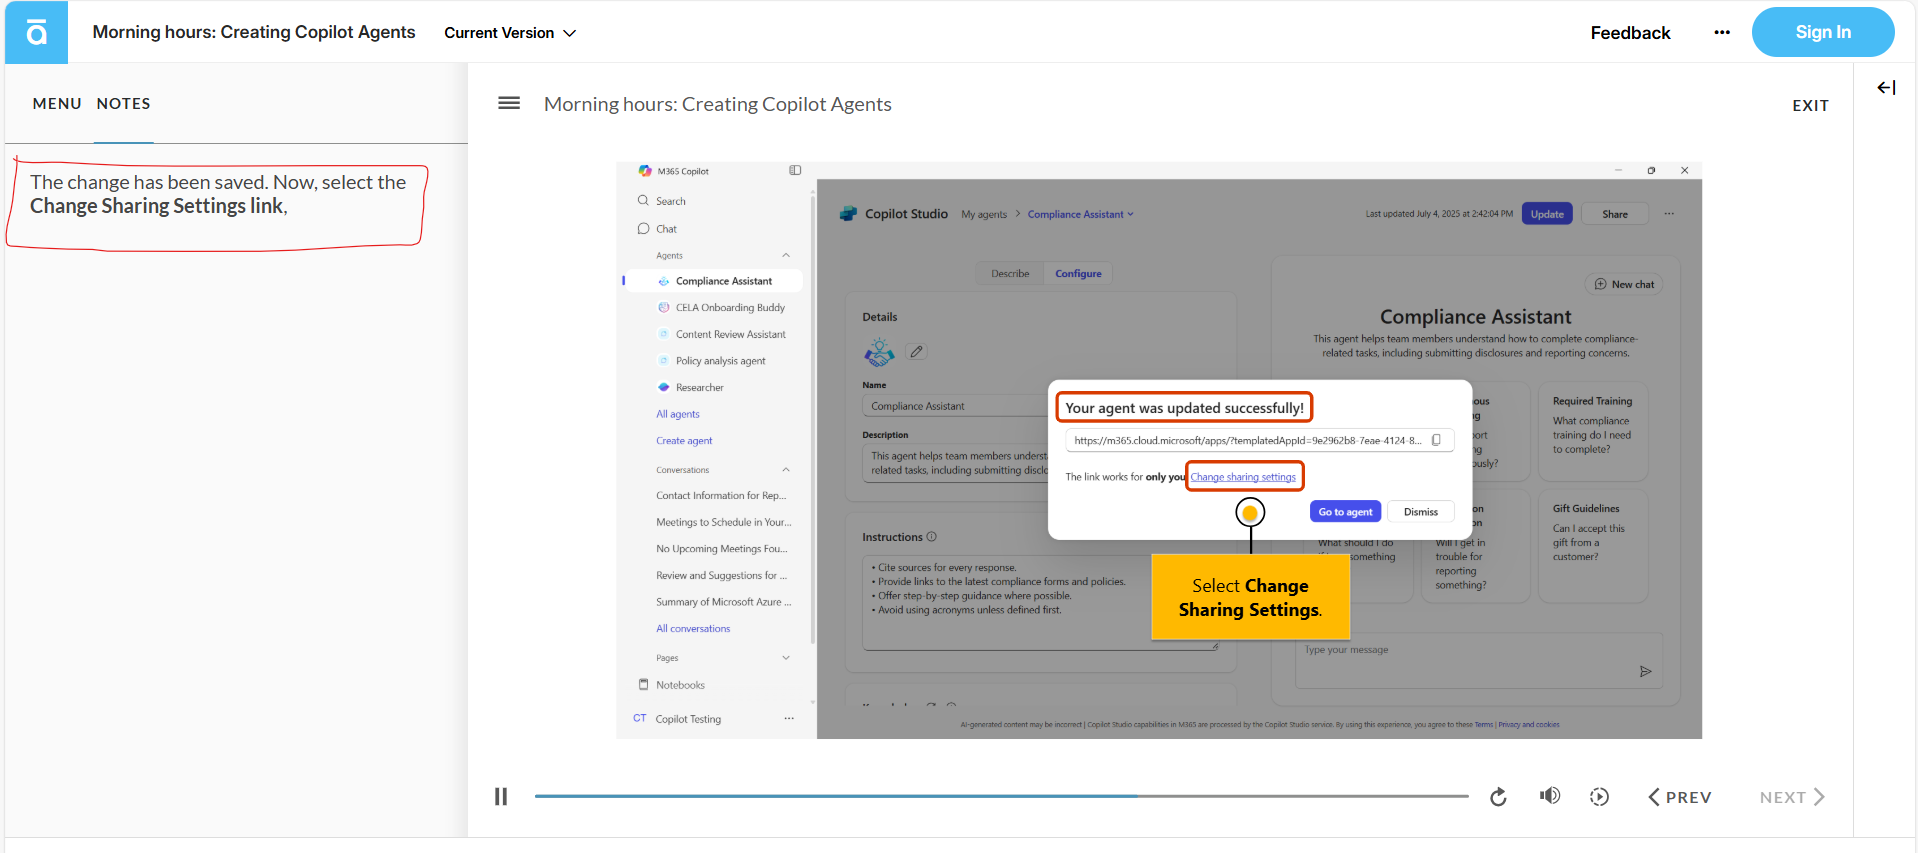The height and width of the screenshot is (853, 1918).
Task: Click the Create agent link
Action: [684, 441]
